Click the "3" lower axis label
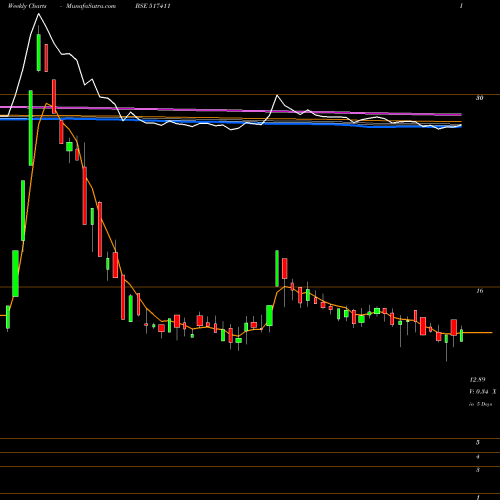The height and width of the screenshot is (500, 500). [478, 470]
